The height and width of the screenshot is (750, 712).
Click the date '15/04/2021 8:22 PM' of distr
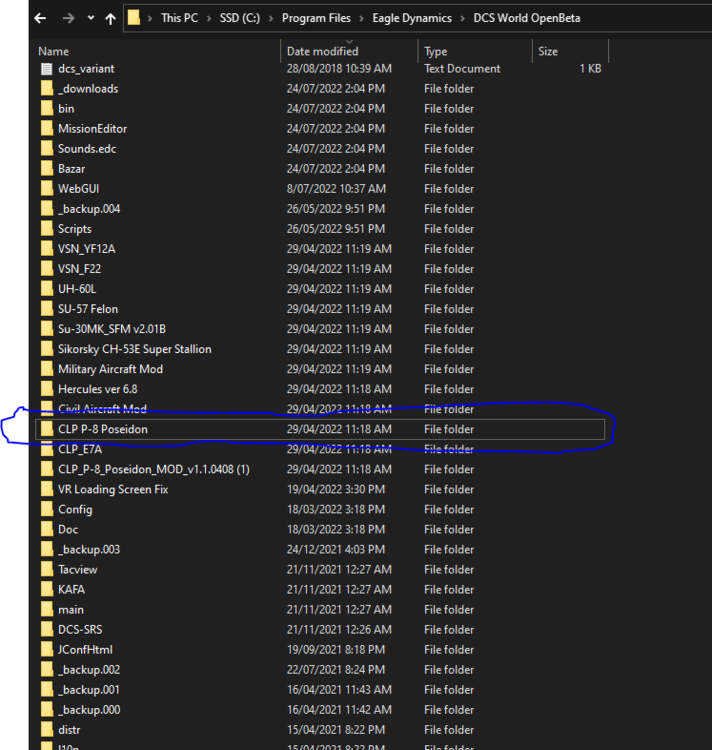[x=336, y=730]
